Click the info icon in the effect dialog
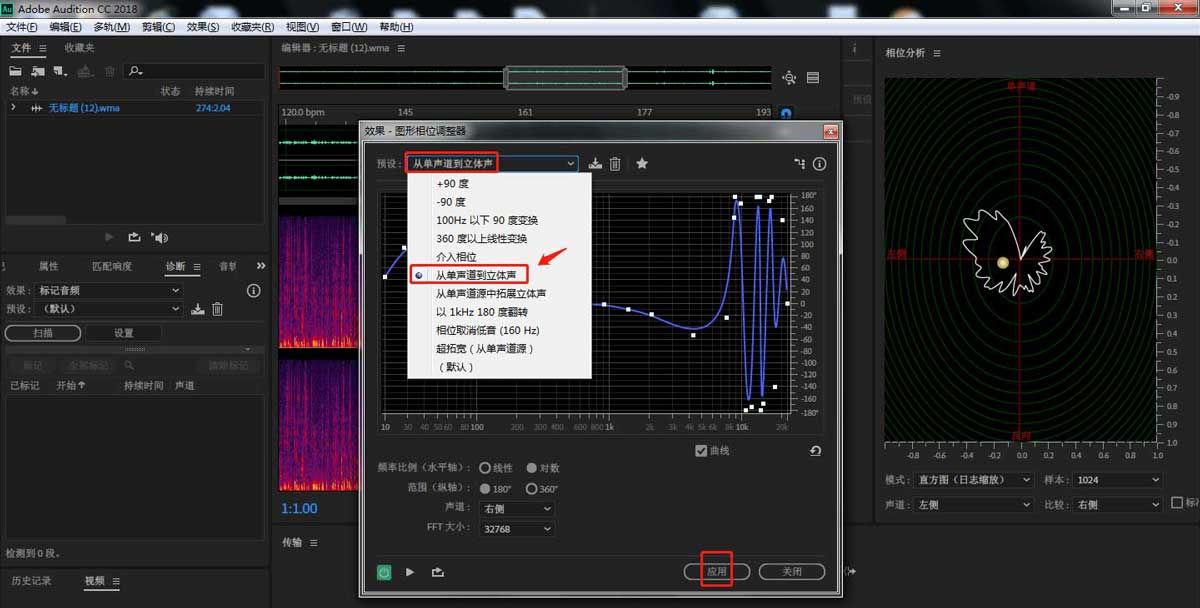 [819, 165]
